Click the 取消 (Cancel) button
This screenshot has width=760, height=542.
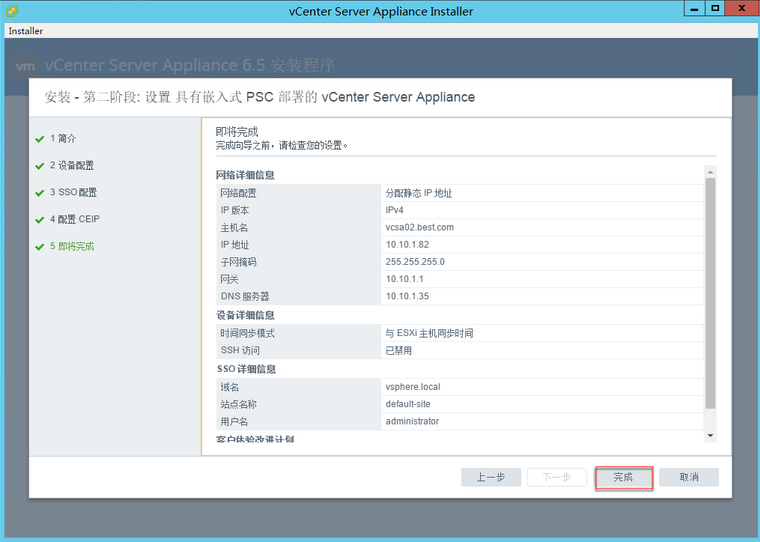coord(689,478)
